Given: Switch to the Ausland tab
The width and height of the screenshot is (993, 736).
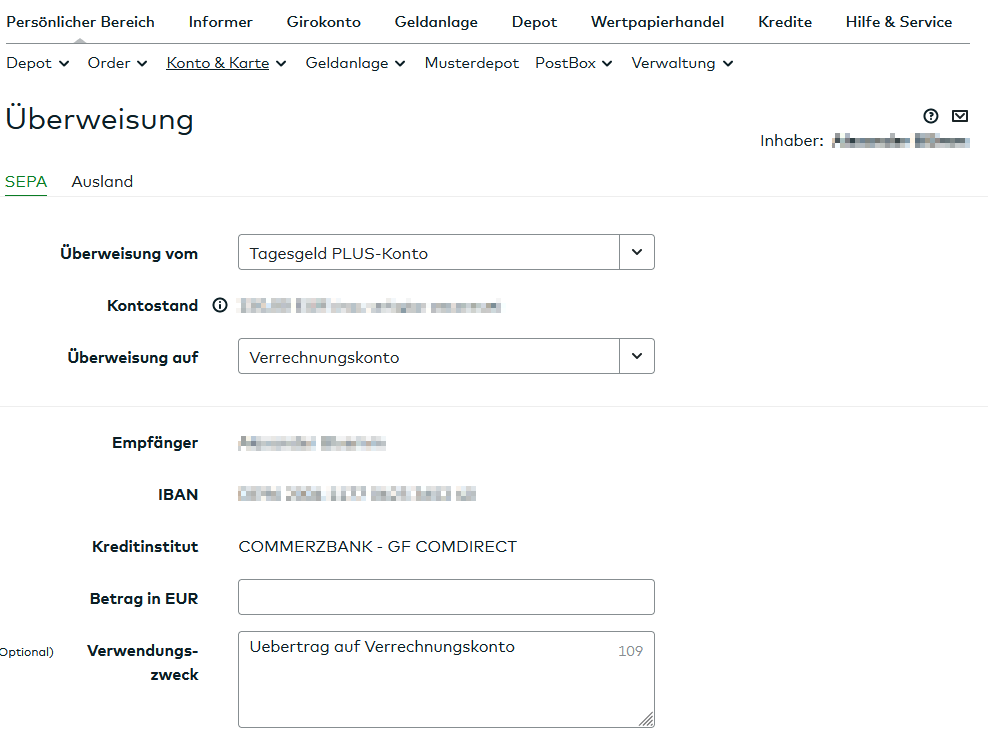Looking at the screenshot, I should (x=102, y=181).
